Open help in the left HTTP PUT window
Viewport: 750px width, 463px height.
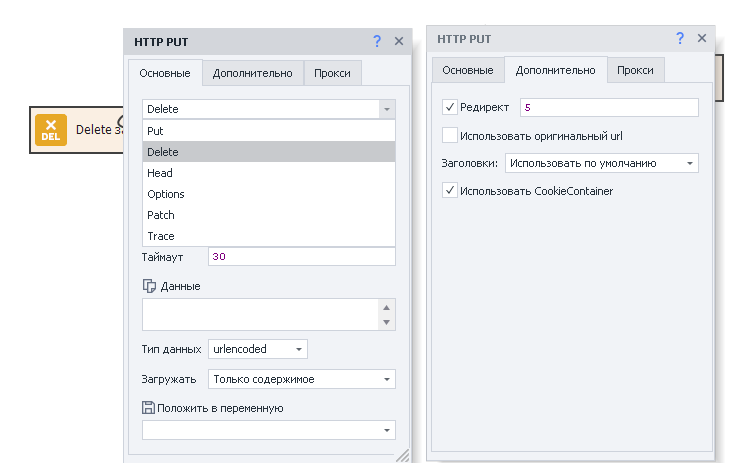pyautogui.click(x=377, y=41)
